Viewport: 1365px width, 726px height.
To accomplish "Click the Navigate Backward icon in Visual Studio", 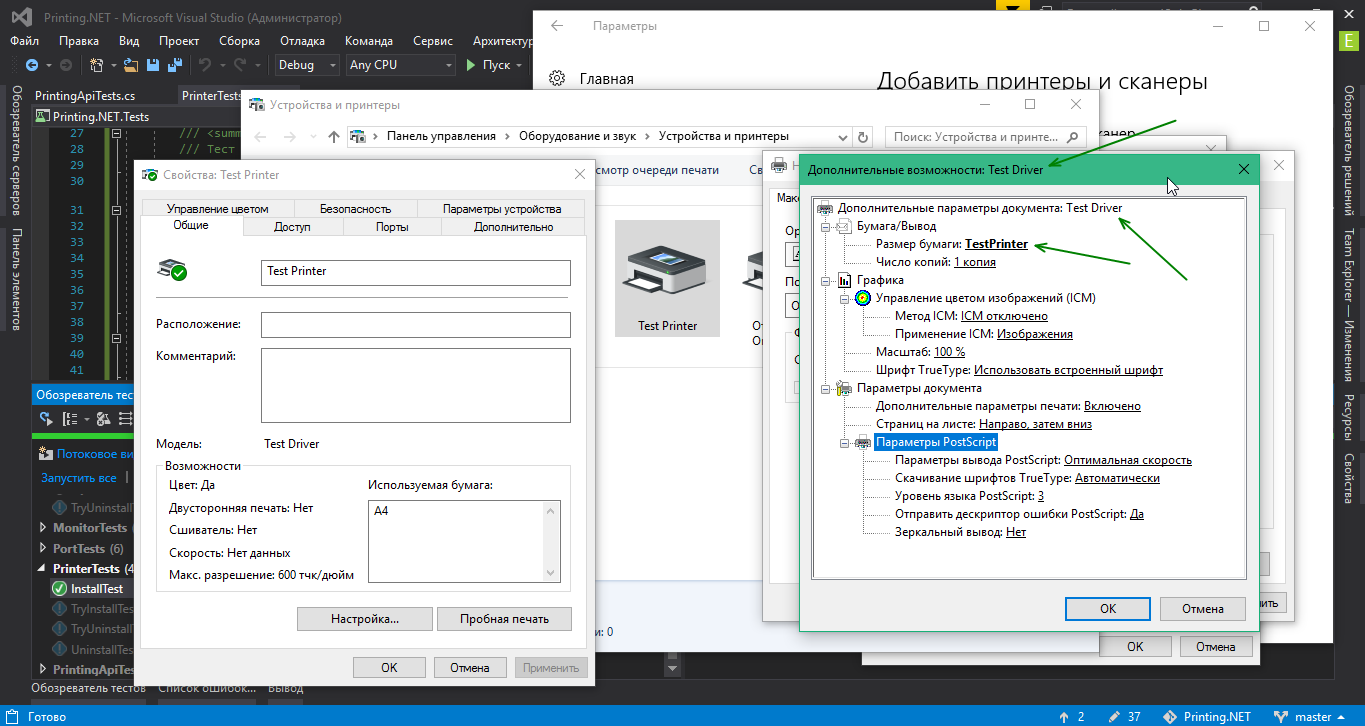I will (x=31, y=65).
